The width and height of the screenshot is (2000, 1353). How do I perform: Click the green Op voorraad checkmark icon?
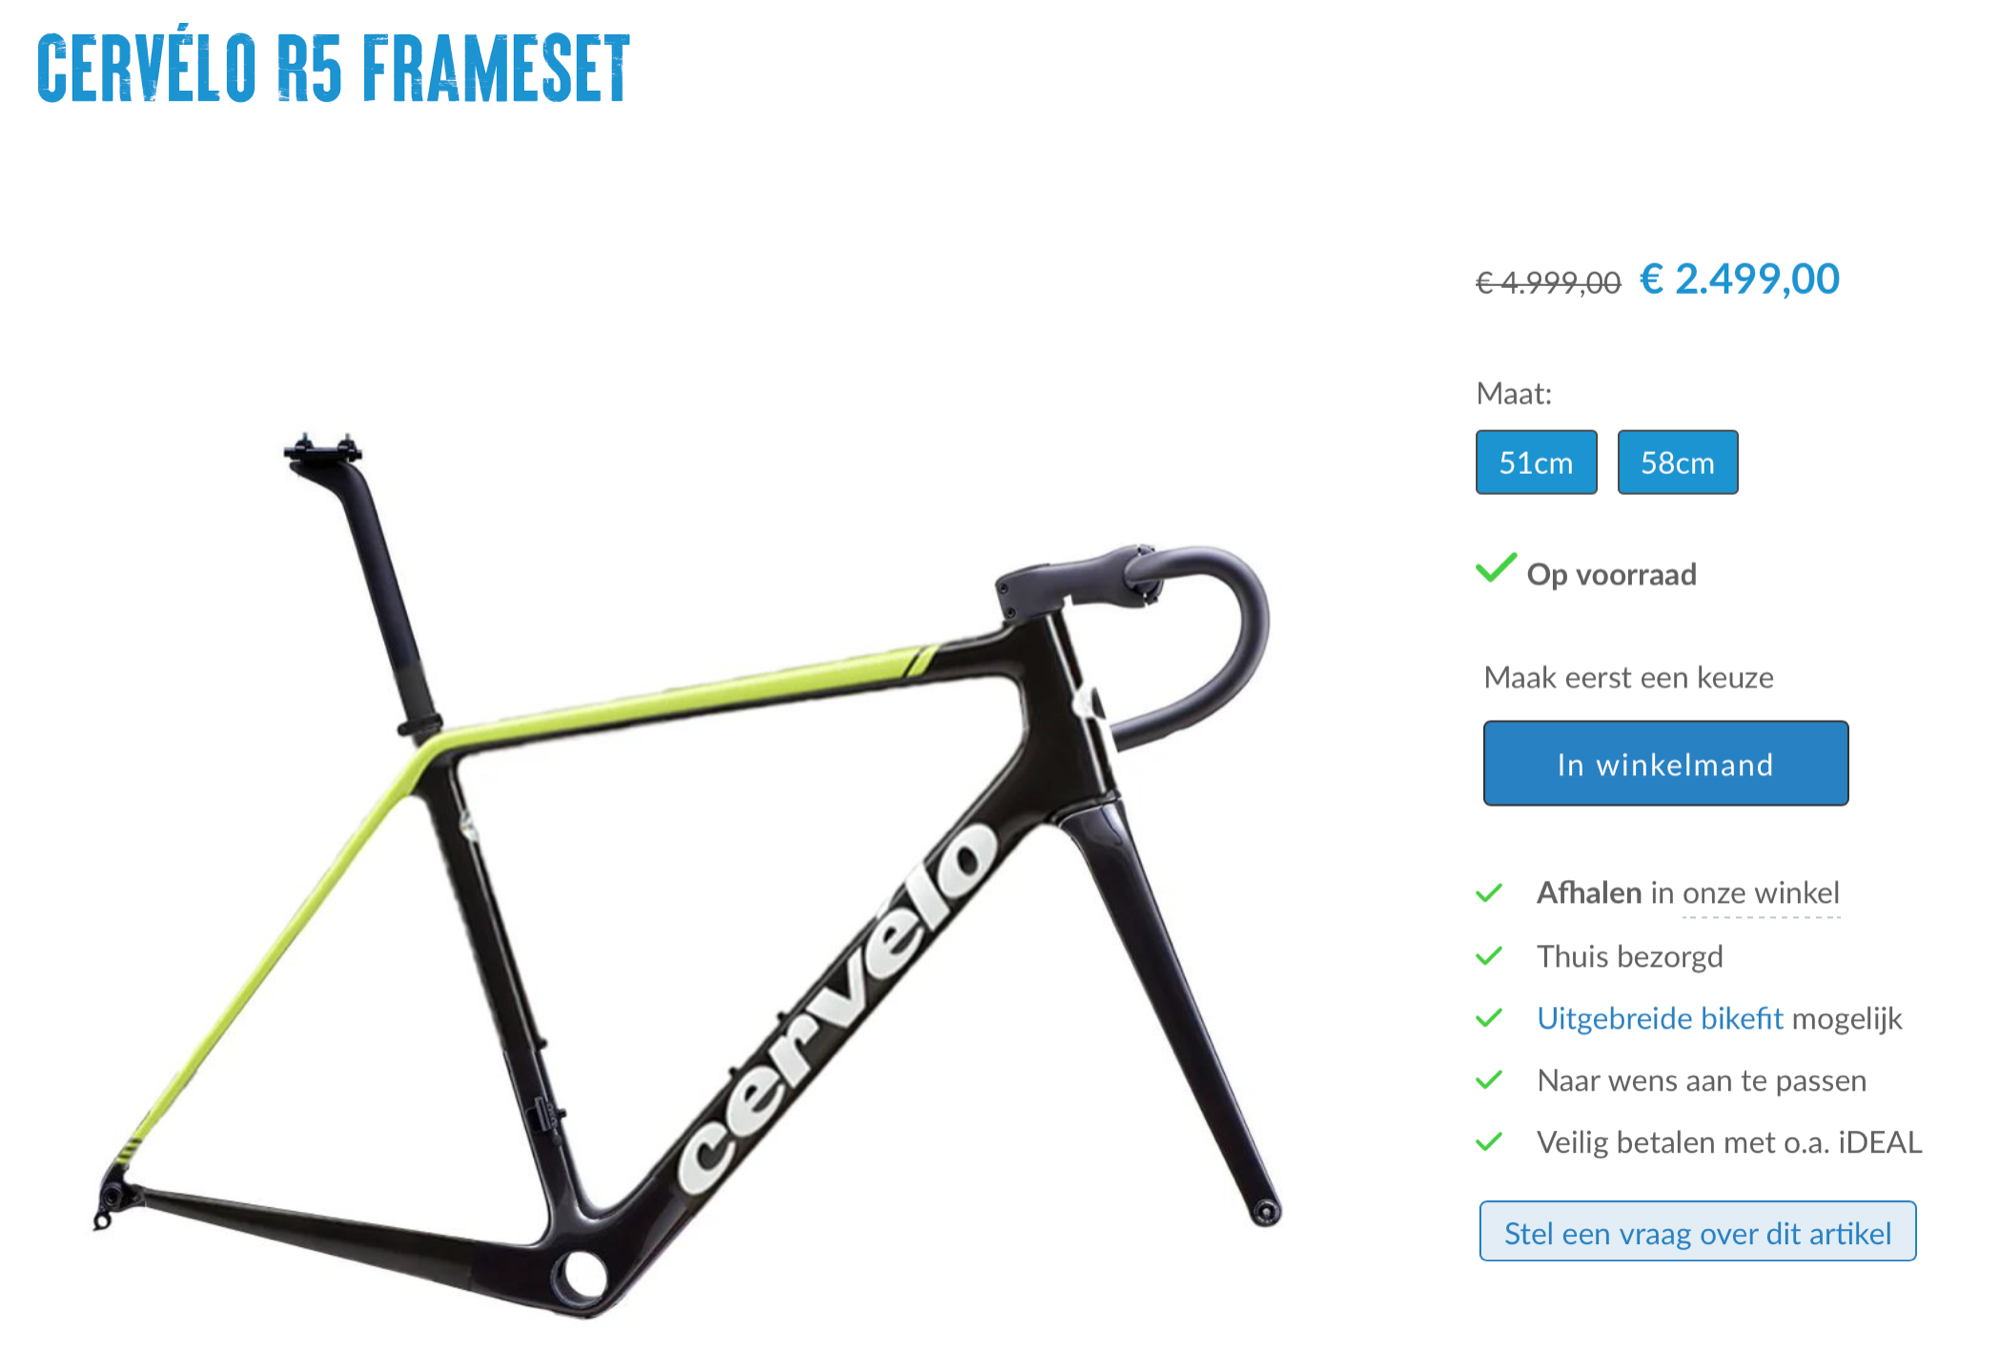(1496, 568)
